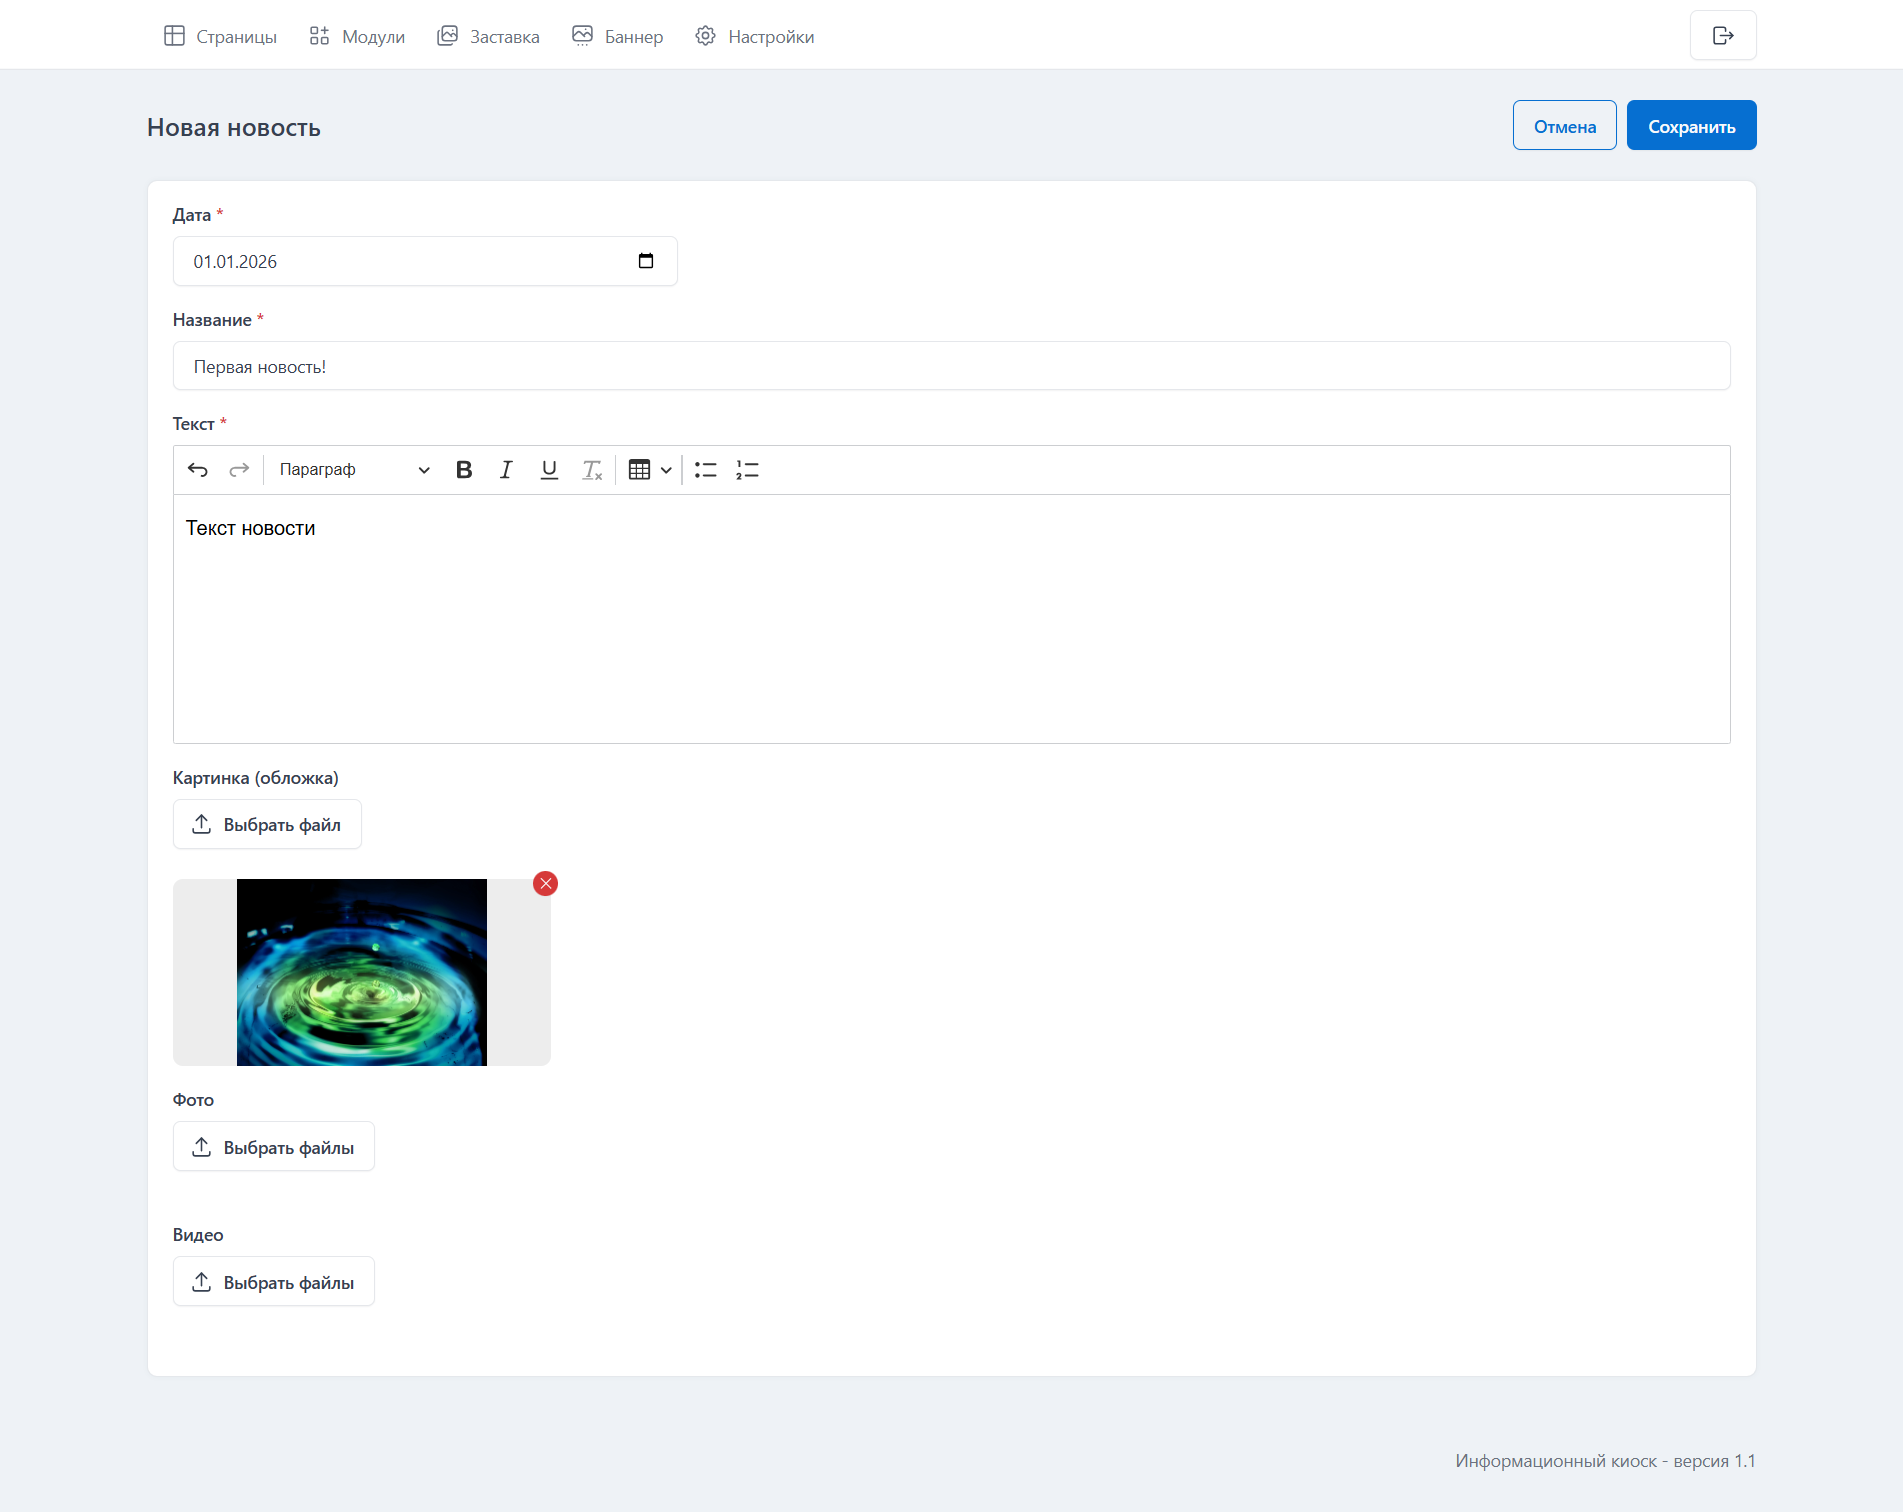Toggle italic formatting in the text editor
Viewport: 1903px width, 1512px height.
pyautogui.click(x=506, y=470)
